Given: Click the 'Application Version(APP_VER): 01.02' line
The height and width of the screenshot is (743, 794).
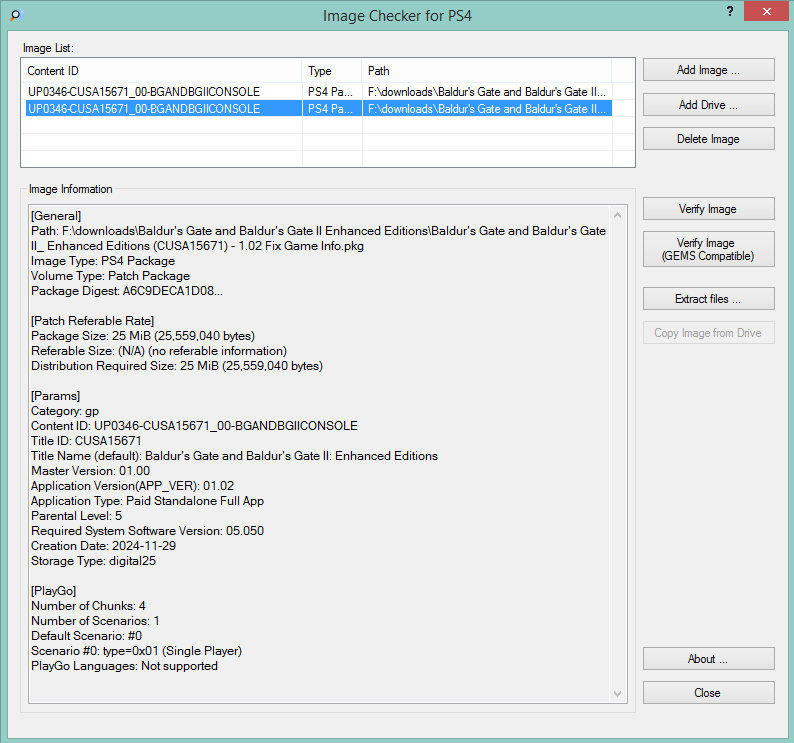Looking at the screenshot, I should 133,486.
